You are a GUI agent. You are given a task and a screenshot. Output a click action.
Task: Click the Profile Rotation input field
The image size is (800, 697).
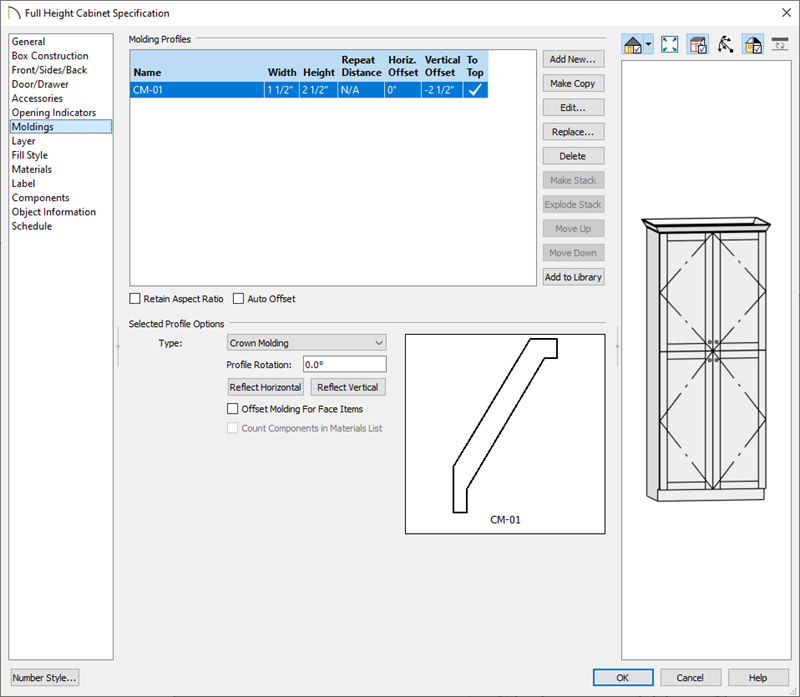pyautogui.click(x=344, y=365)
